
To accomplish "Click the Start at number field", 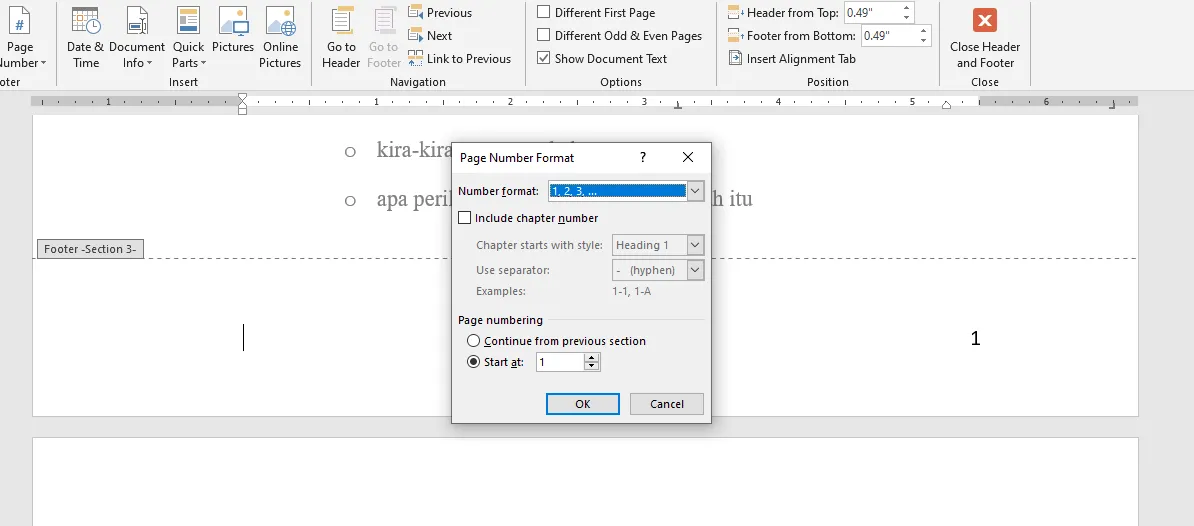I will [x=559, y=363].
